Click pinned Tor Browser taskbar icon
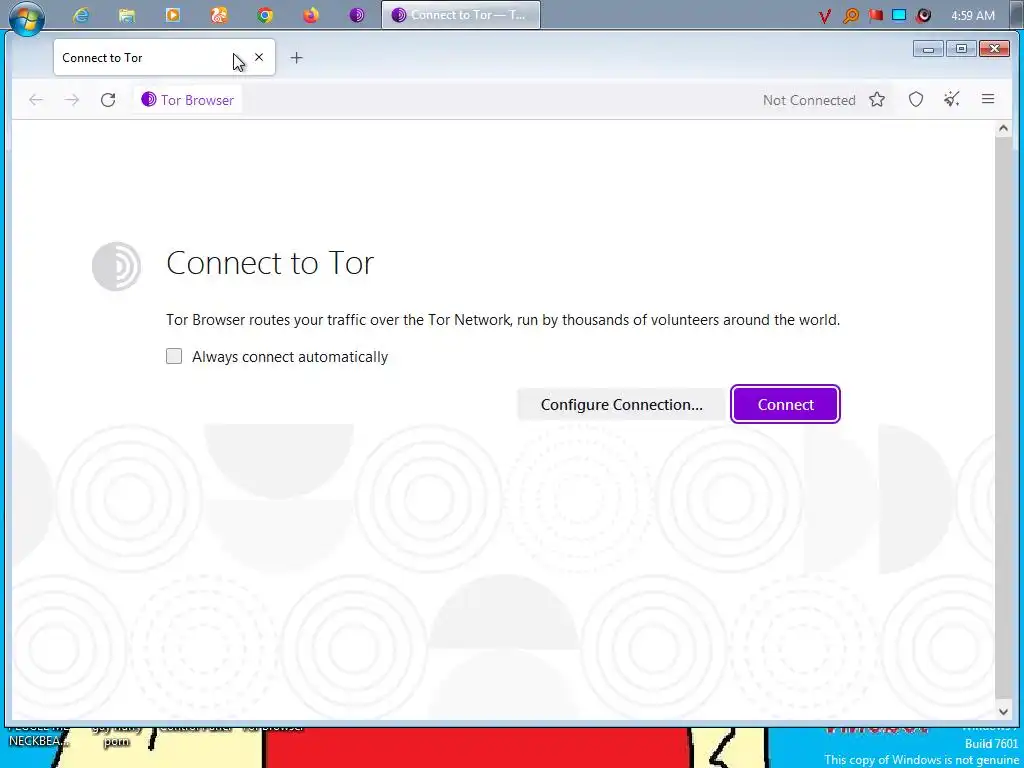Screen dimensions: 1024x768 point(357,15)
